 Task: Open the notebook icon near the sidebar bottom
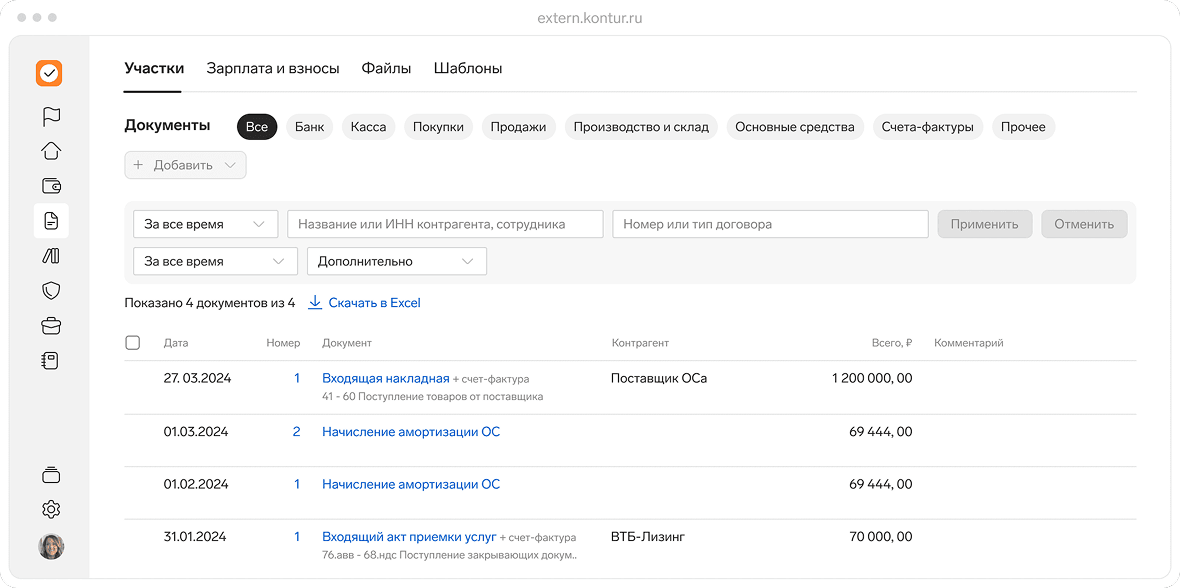(x=51, y=360)
